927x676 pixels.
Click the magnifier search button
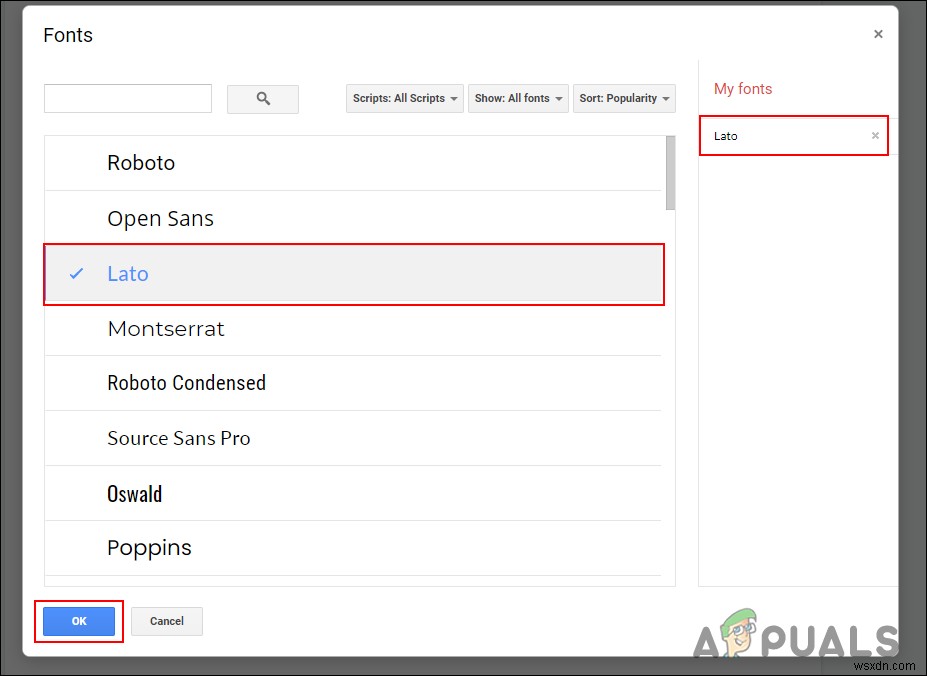pyautogui.click(x=263, y=99)
